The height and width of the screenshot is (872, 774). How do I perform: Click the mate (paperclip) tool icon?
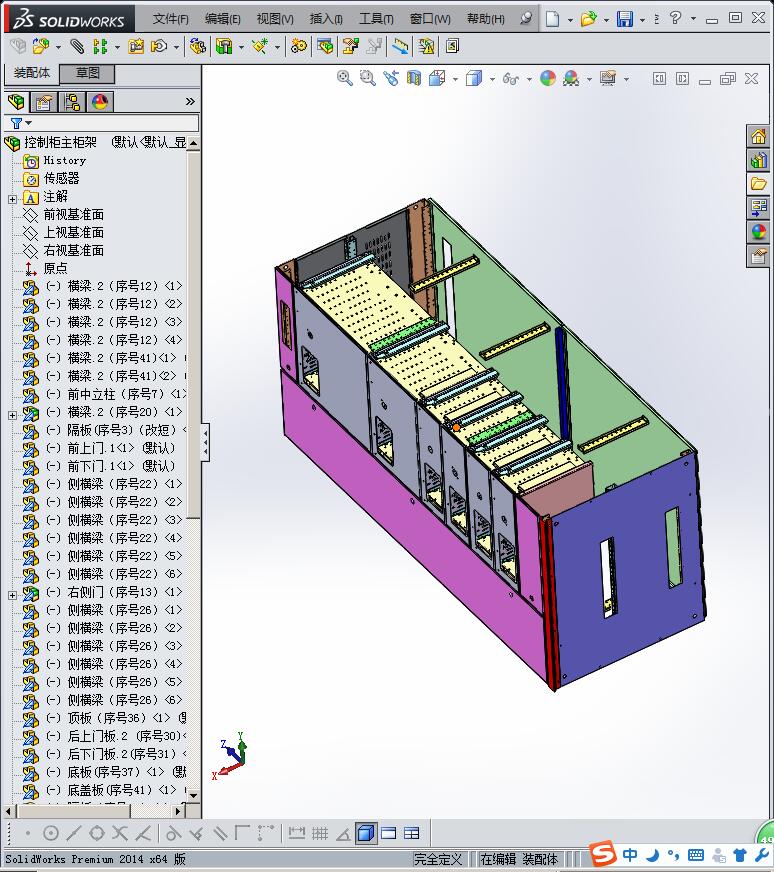tap(77, 46)
